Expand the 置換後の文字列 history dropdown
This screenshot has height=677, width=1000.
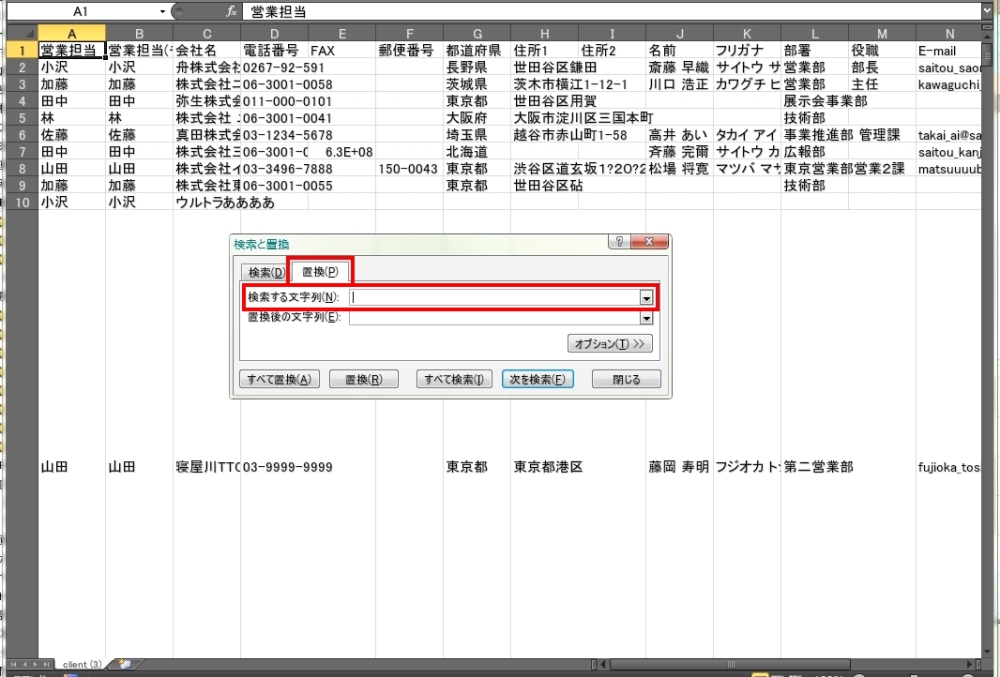tap(646, 318)
